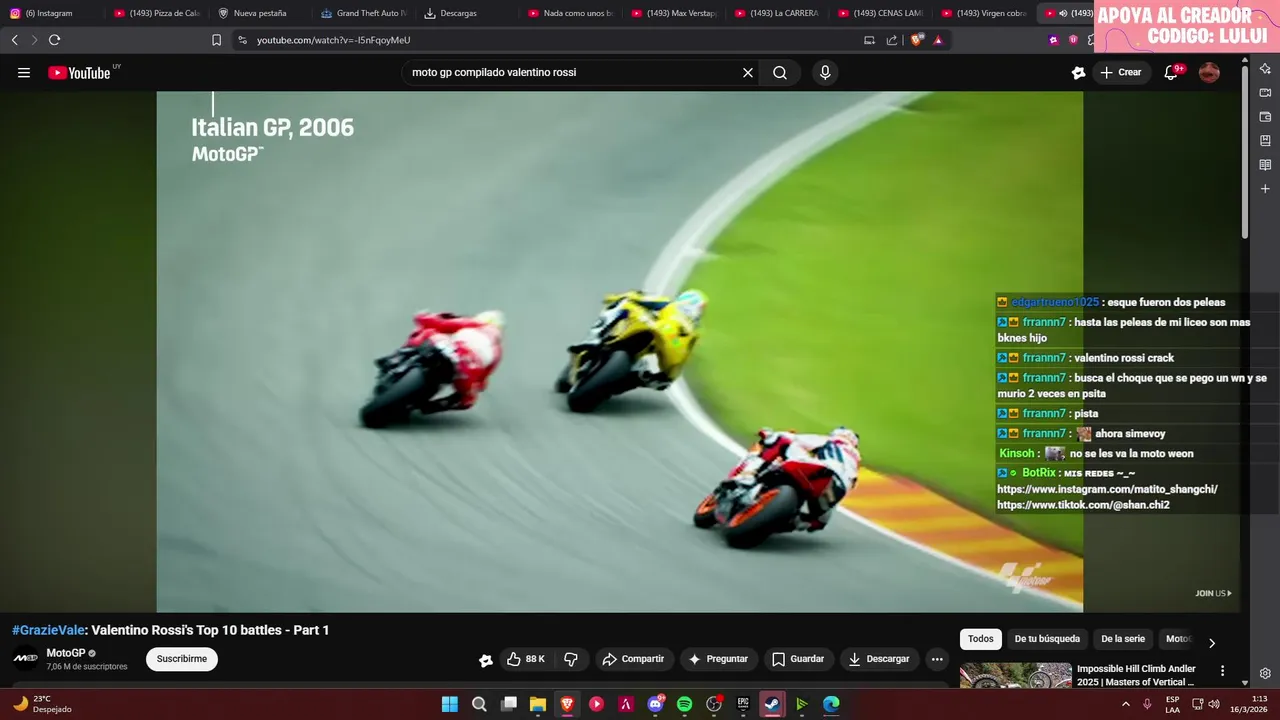Image resolution: width=1280 pixels, height=720 pixels.
Task: Open Brave Leo AI sidebar sparkle icon
Action: [x=1265, y=68]
